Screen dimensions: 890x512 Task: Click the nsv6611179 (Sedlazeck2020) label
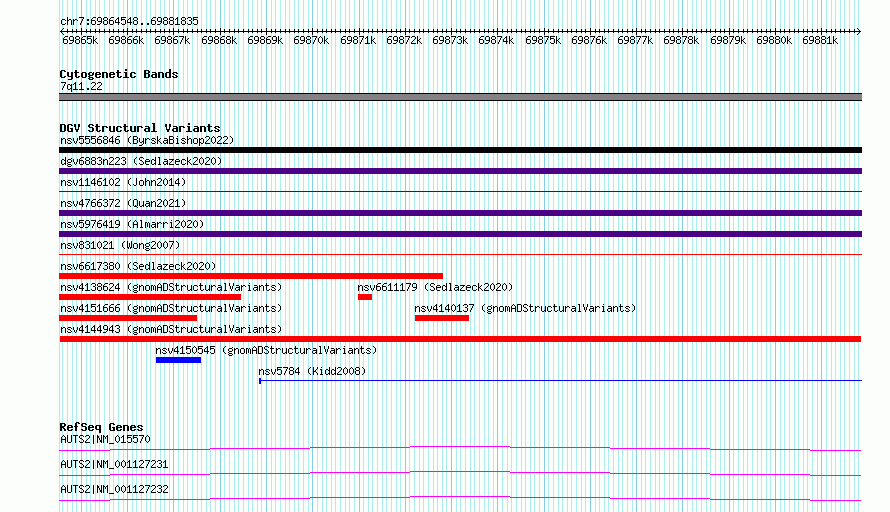(435, 287)
